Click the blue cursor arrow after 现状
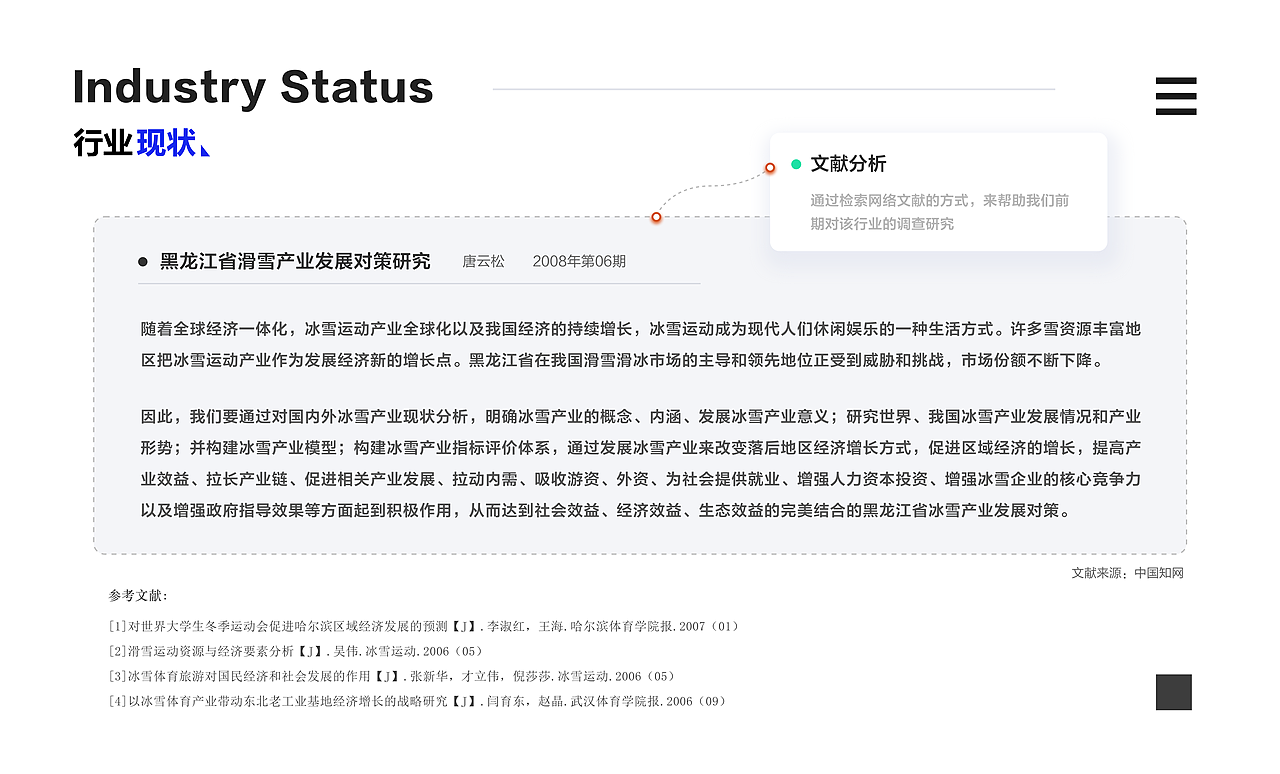This screenshot has height=774, width=1280. point(206,148)
